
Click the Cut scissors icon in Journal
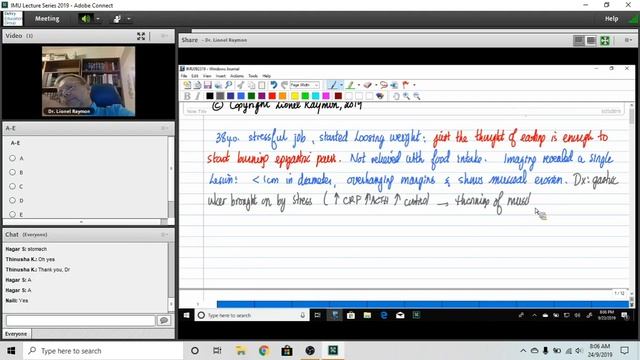coord(240,85)
